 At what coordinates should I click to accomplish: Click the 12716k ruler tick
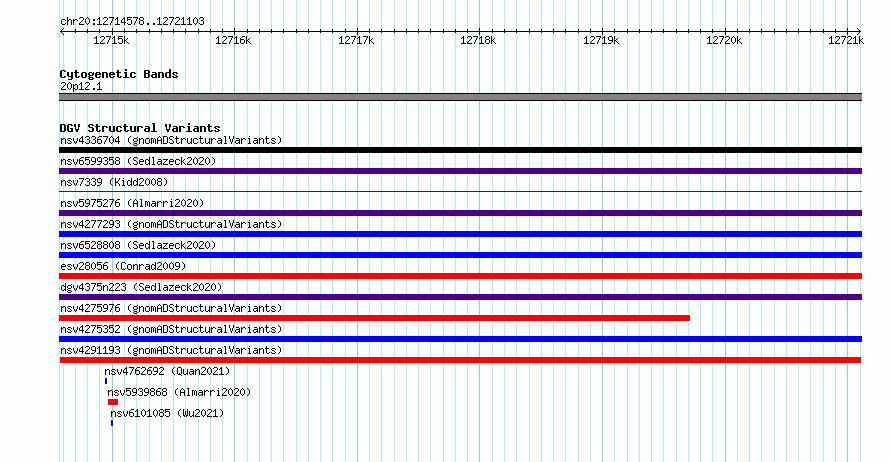point(233,40)
